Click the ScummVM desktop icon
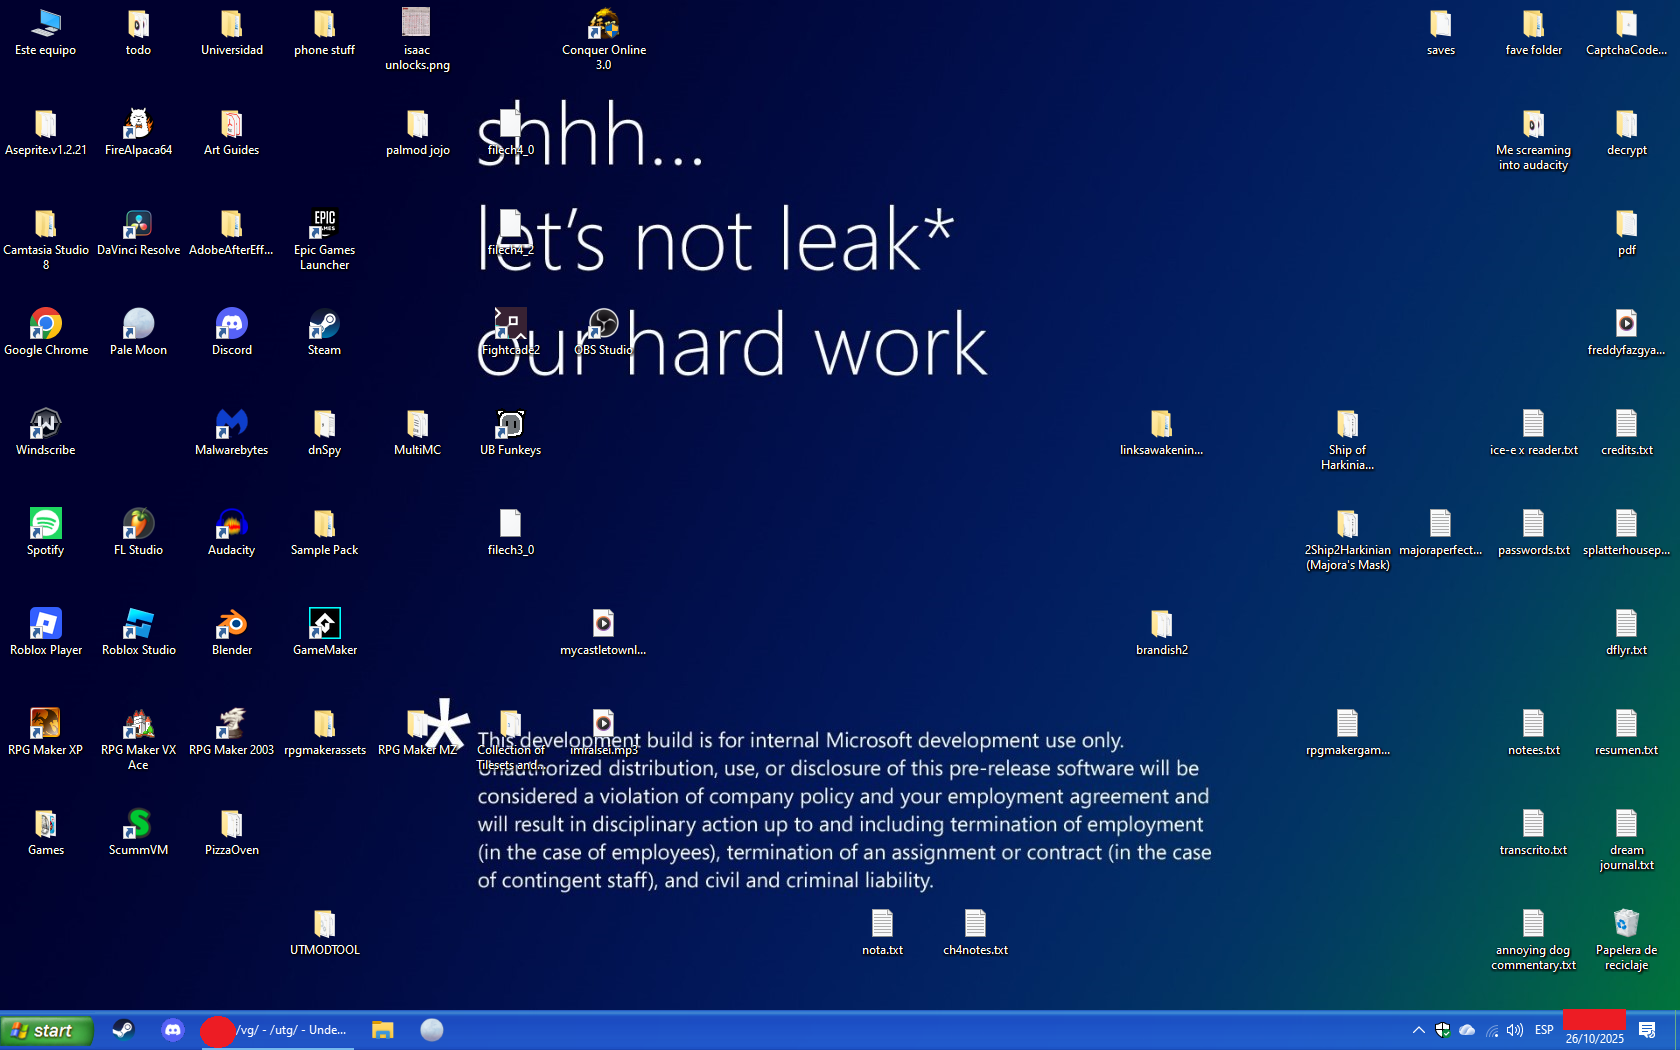The width and height of the screenshot is (1680, 1050). (138, 832)
